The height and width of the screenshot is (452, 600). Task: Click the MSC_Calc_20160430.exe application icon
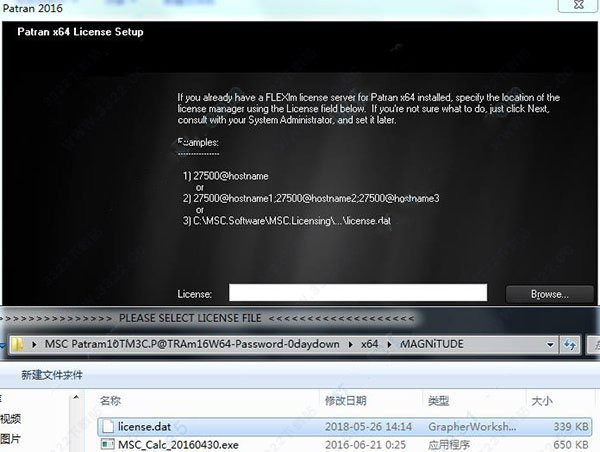(108, 444)
